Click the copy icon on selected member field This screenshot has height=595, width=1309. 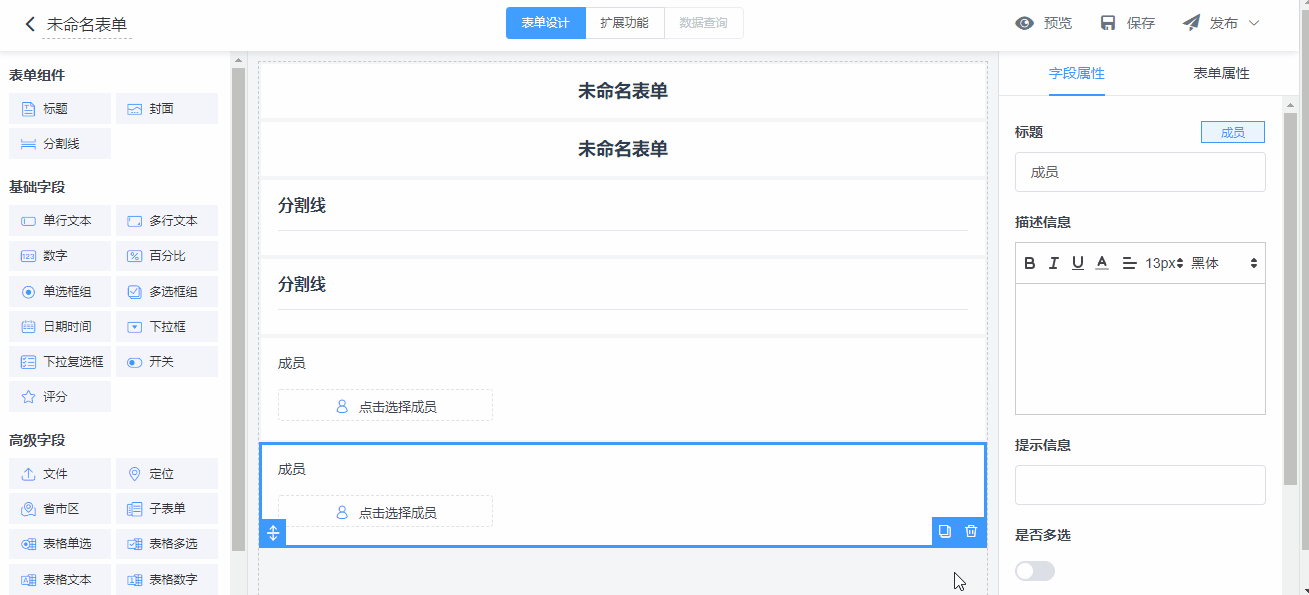coord(943,532)
